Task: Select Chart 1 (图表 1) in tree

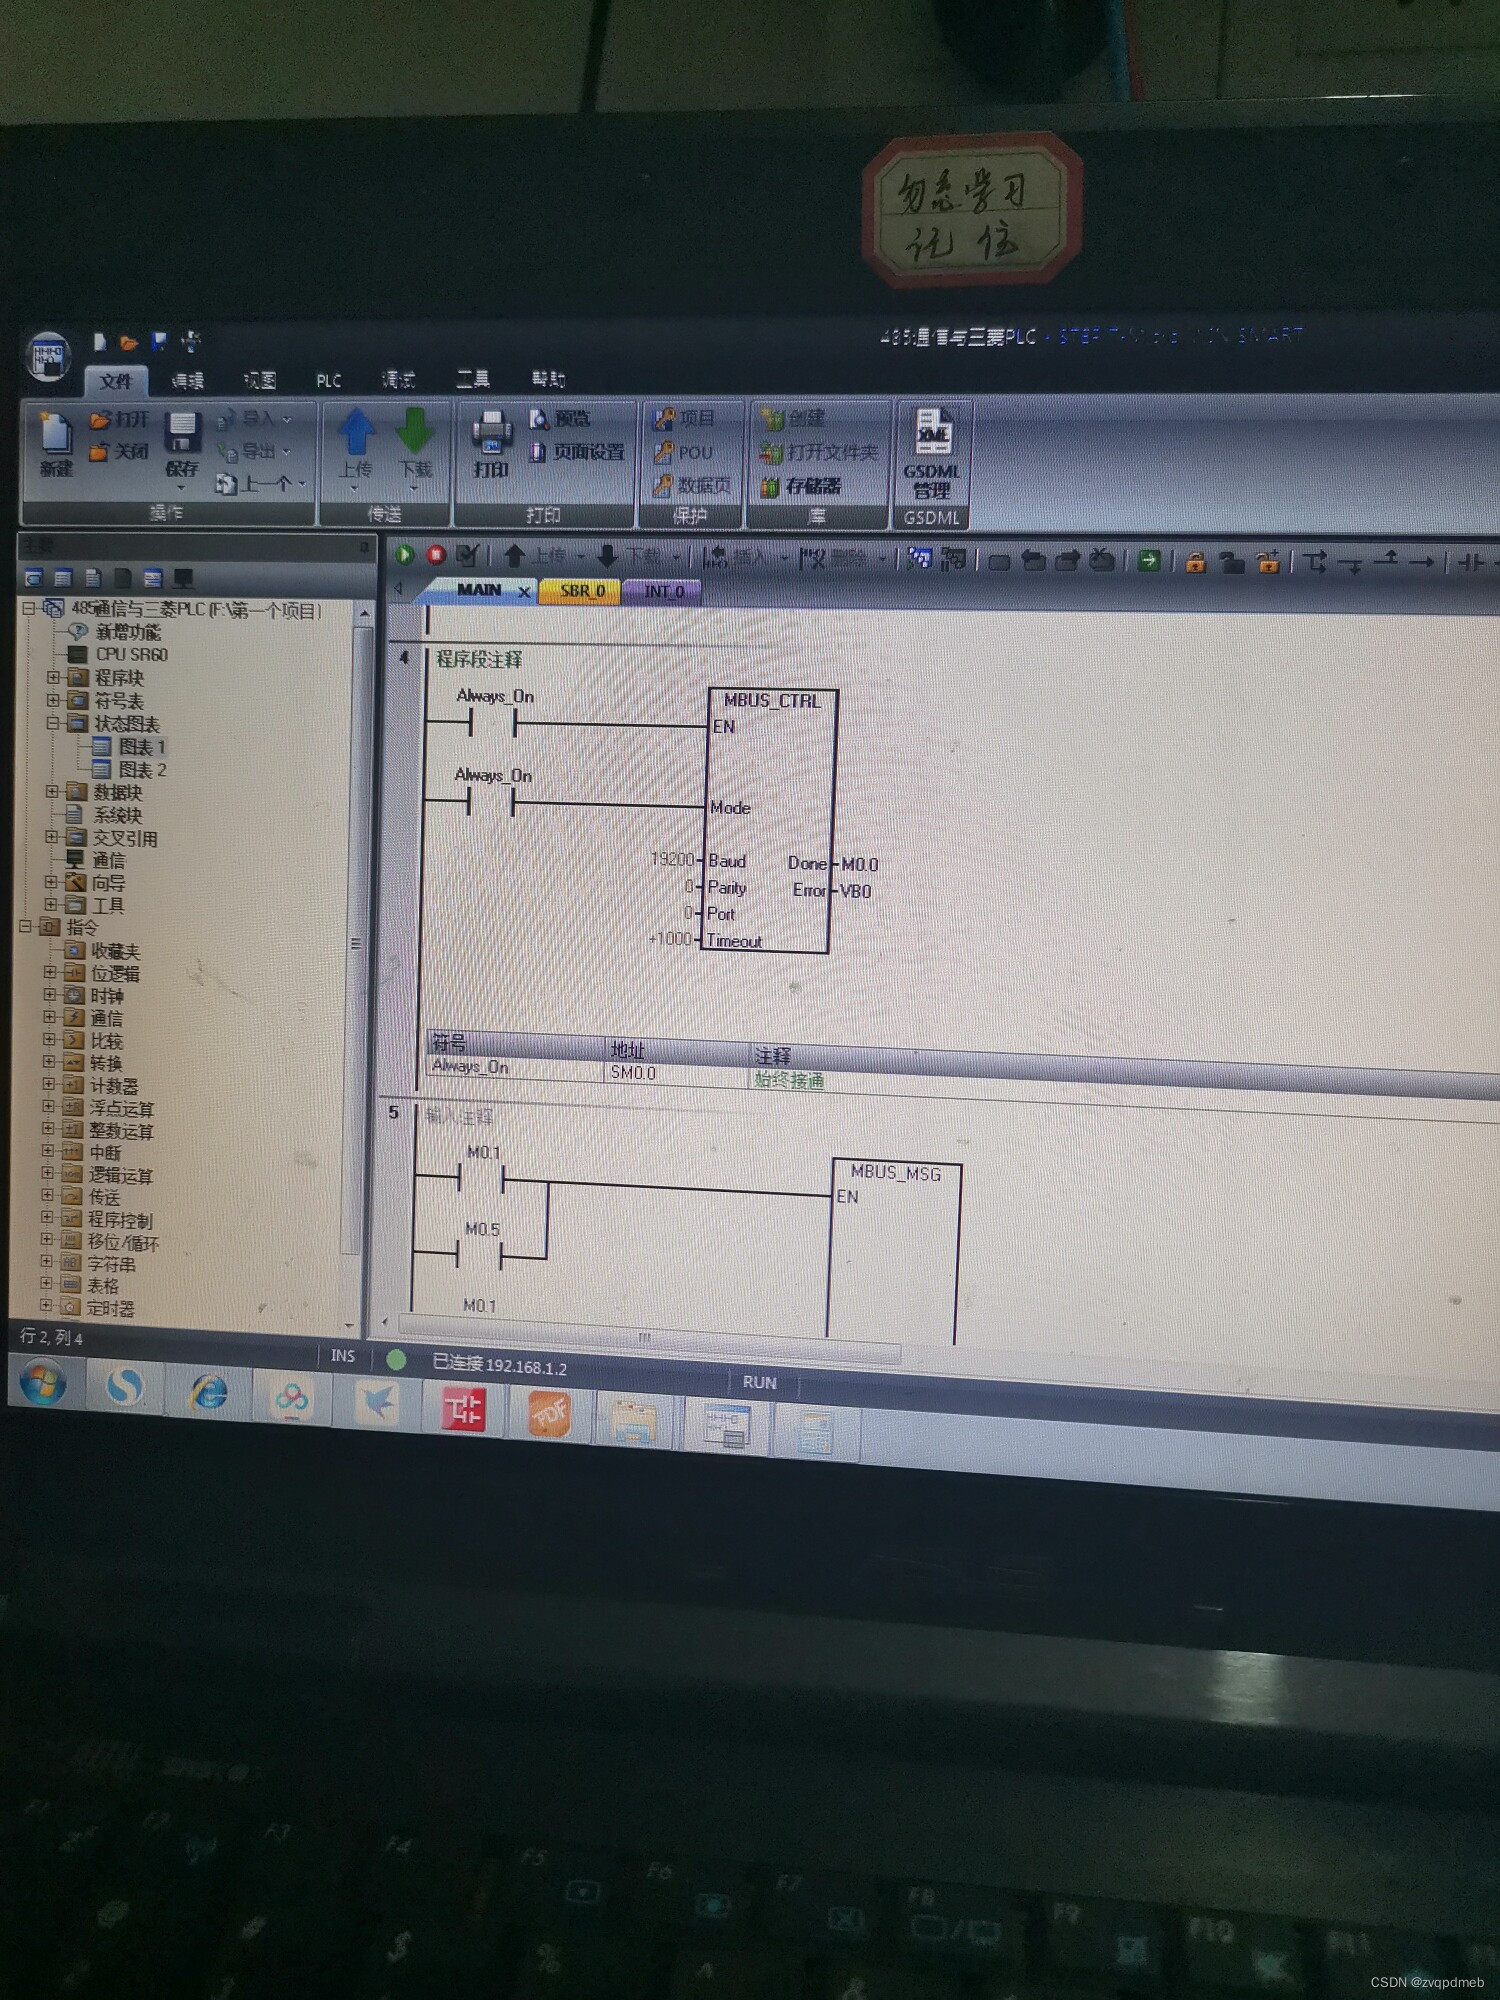Action: click(129, 747)
